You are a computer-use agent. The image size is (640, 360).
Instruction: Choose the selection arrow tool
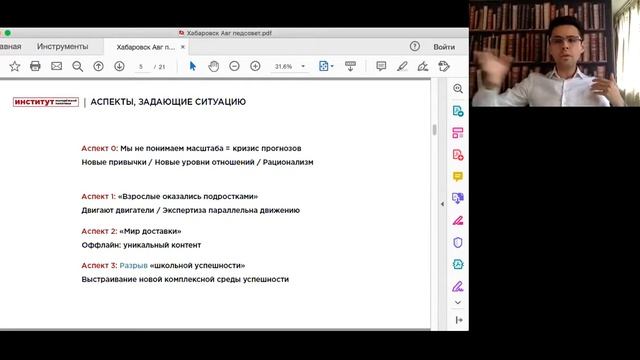193,66
